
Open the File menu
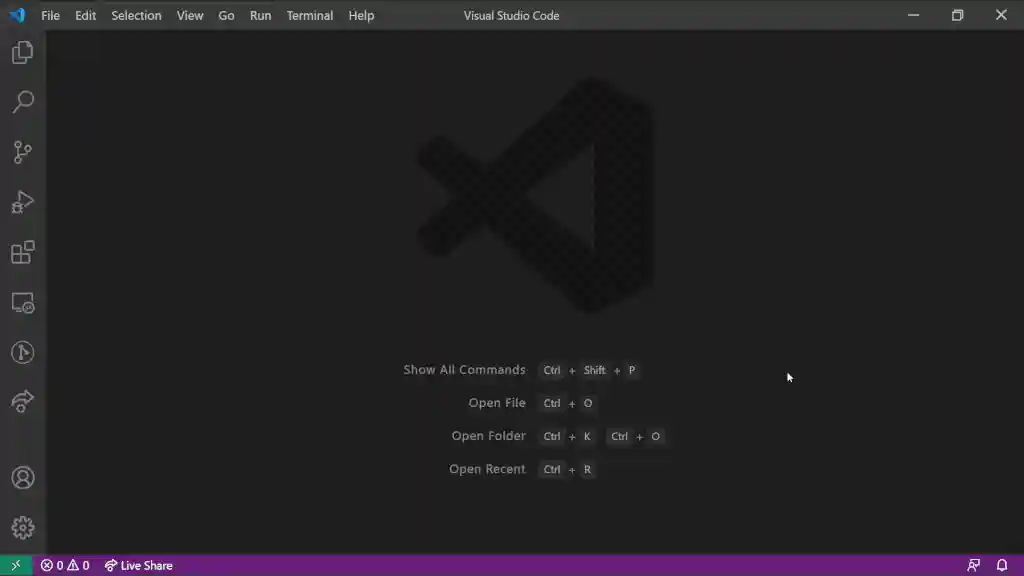pyautogui.click(x=49, y=15)
